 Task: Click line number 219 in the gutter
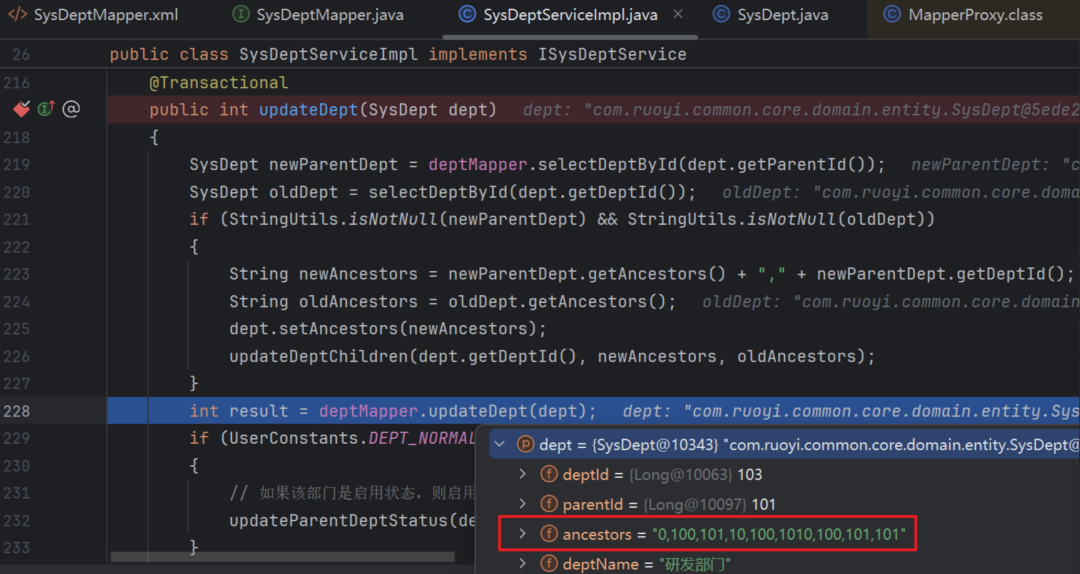pos(17,165)
